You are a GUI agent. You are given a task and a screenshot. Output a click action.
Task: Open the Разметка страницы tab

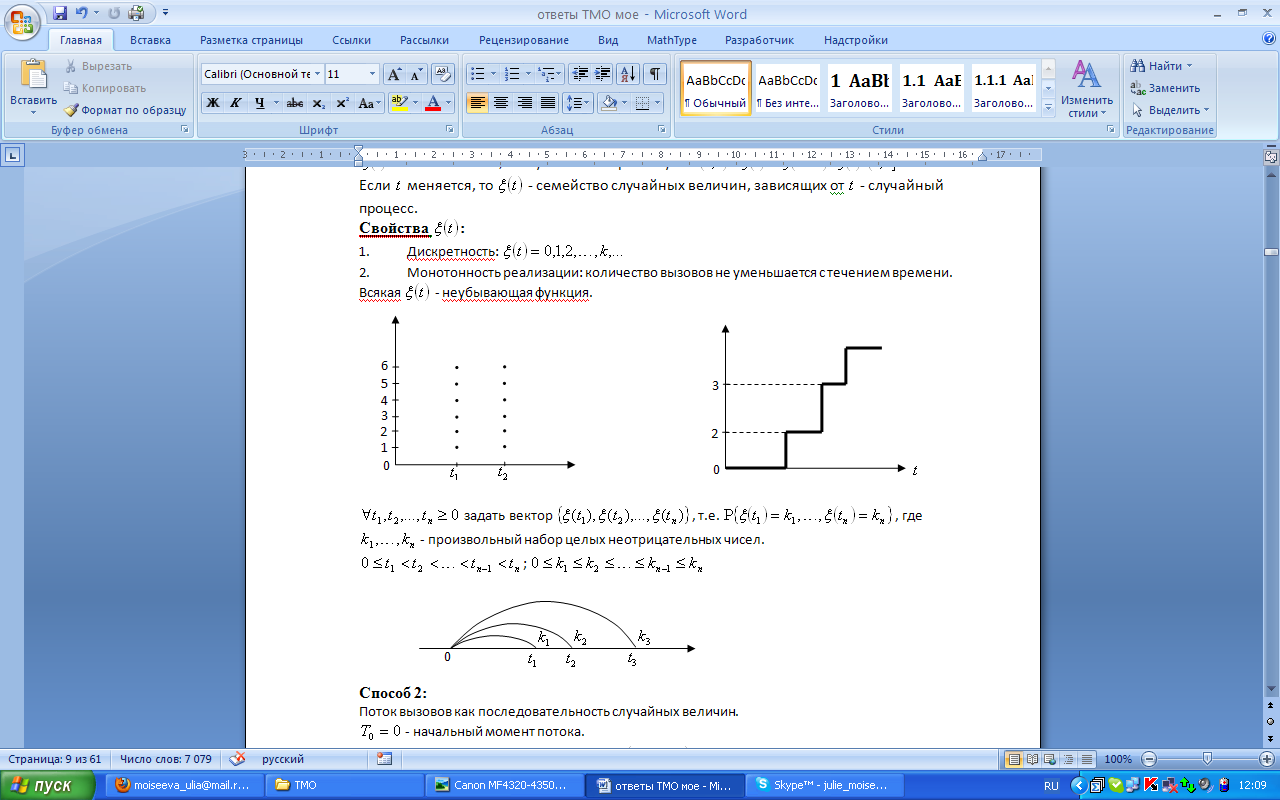[251, 40]
